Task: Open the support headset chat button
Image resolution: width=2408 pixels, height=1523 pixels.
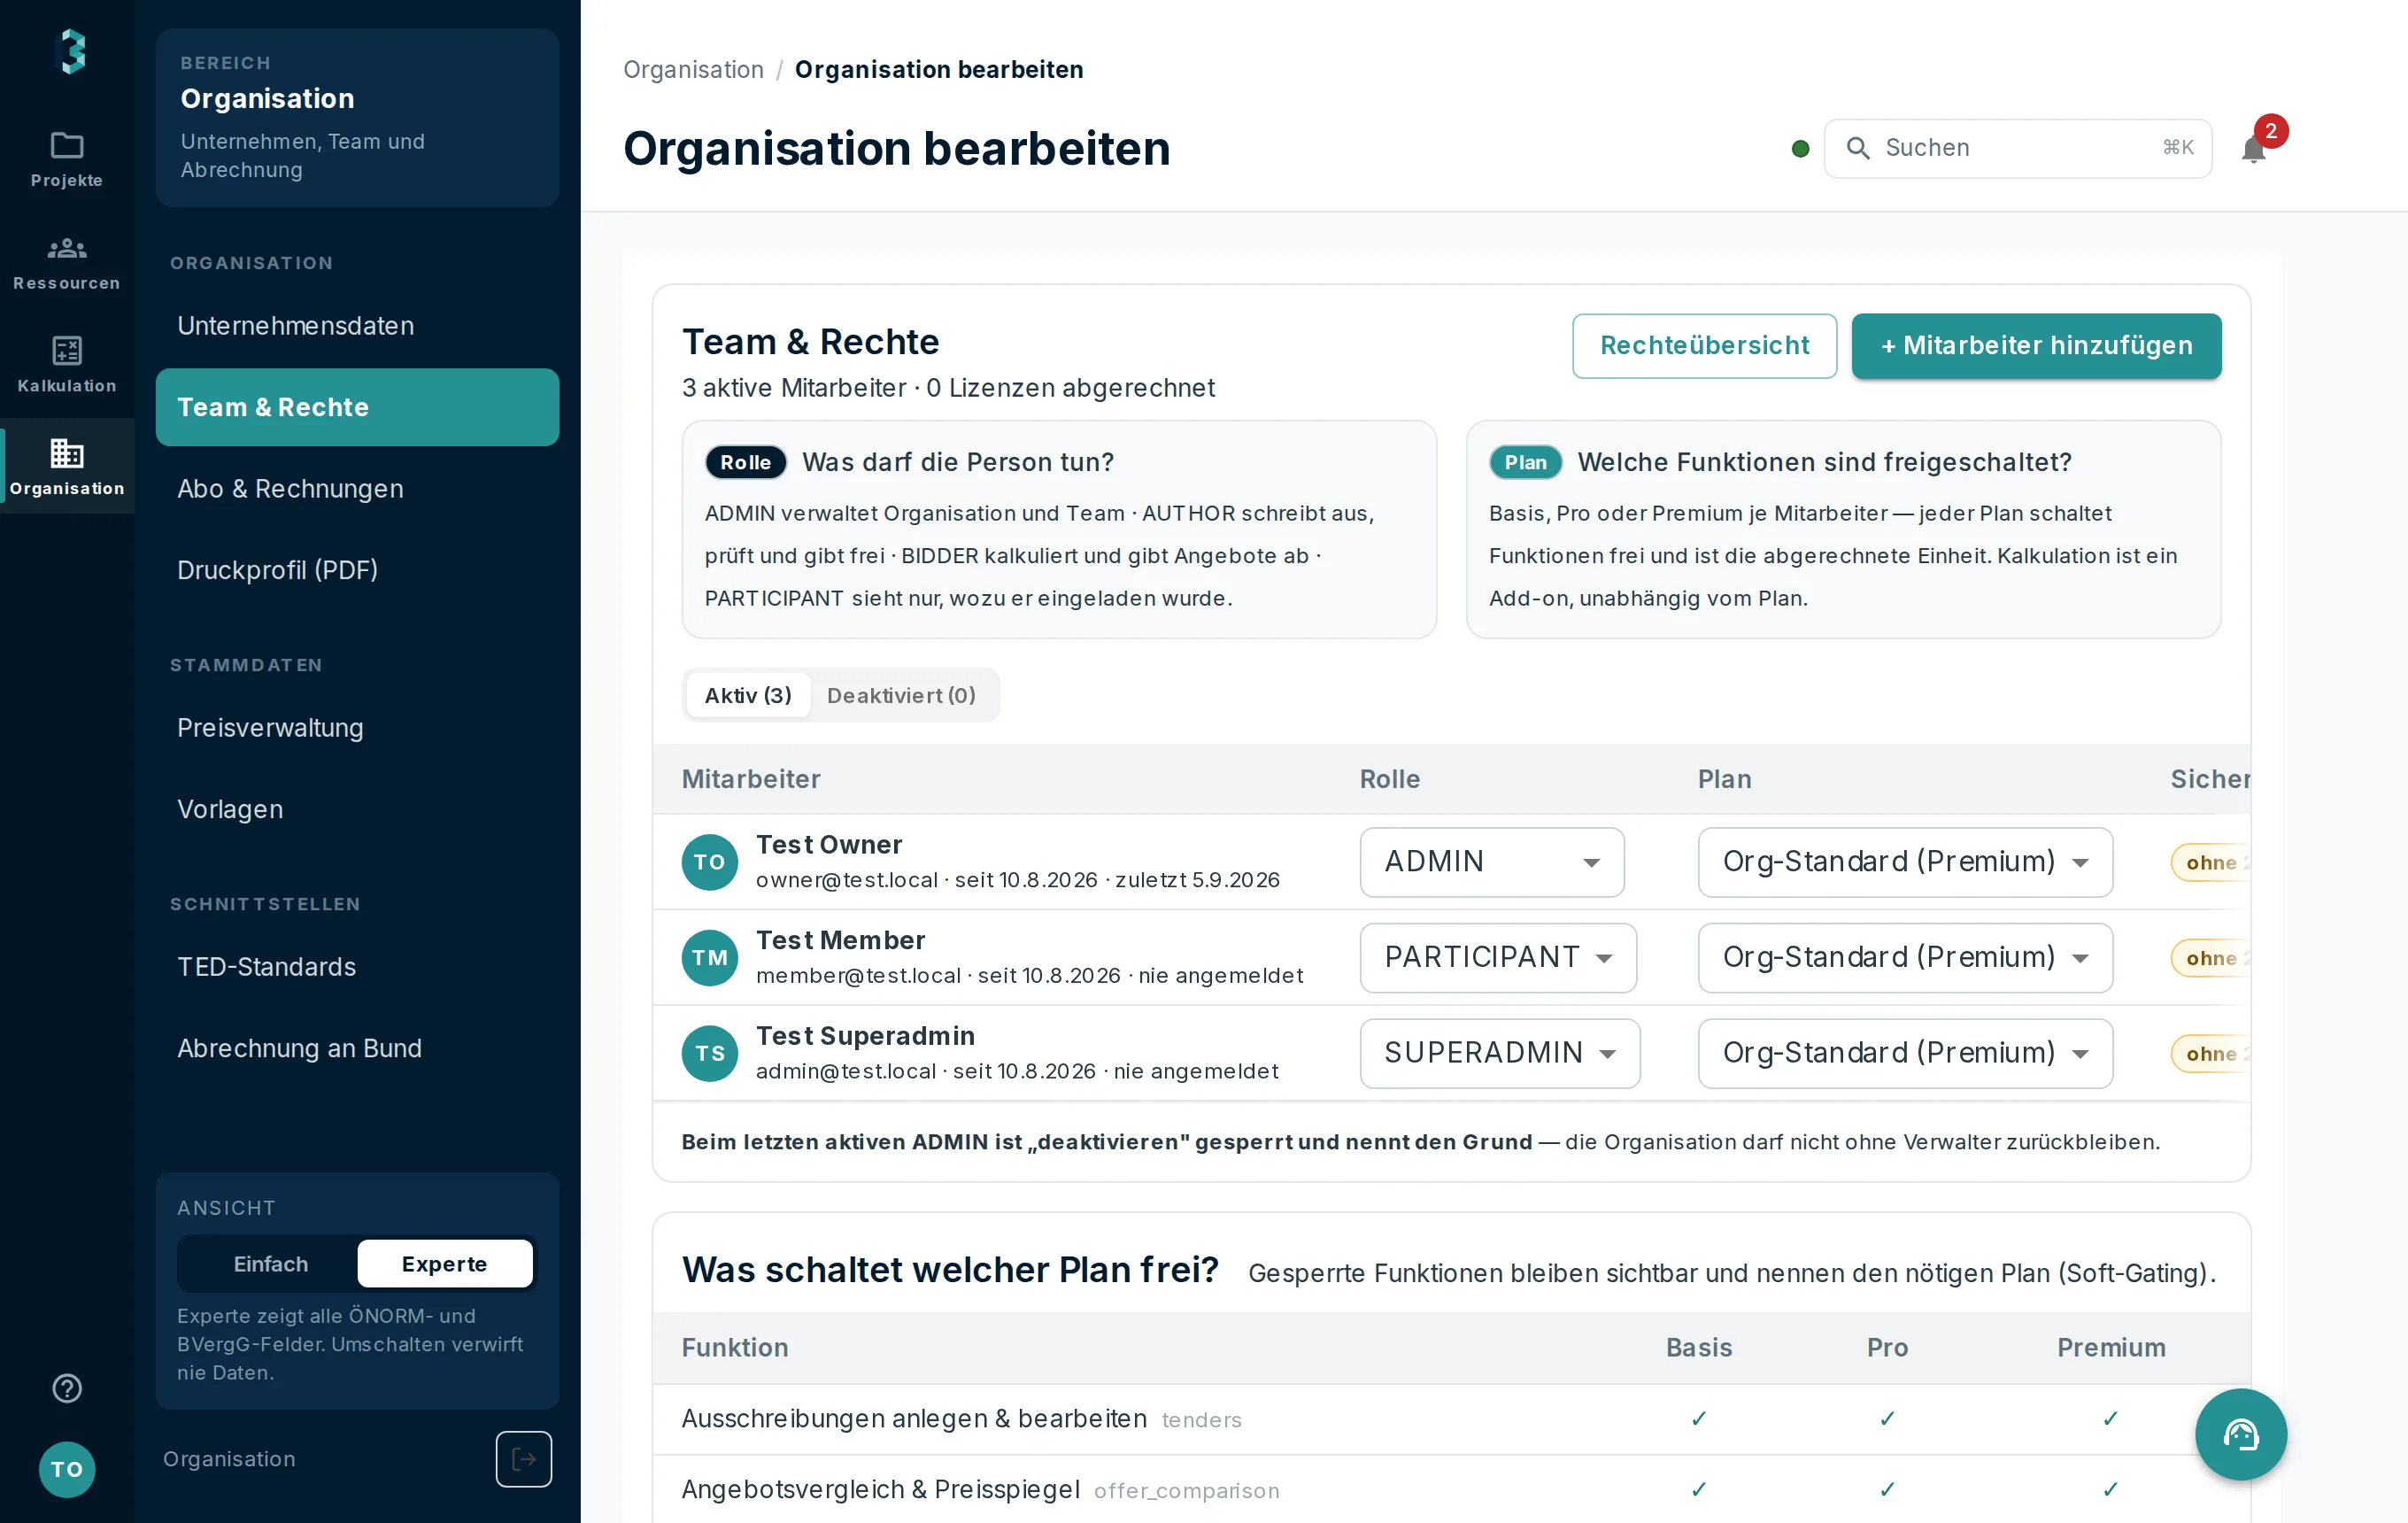Action: pyautogui.click(x=2241, y=1434)
